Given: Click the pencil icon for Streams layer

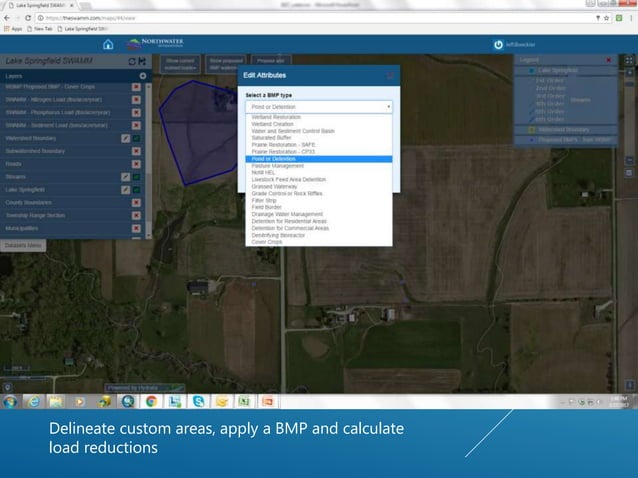Looking at the screenshot, I should click(x=125, y=177).
